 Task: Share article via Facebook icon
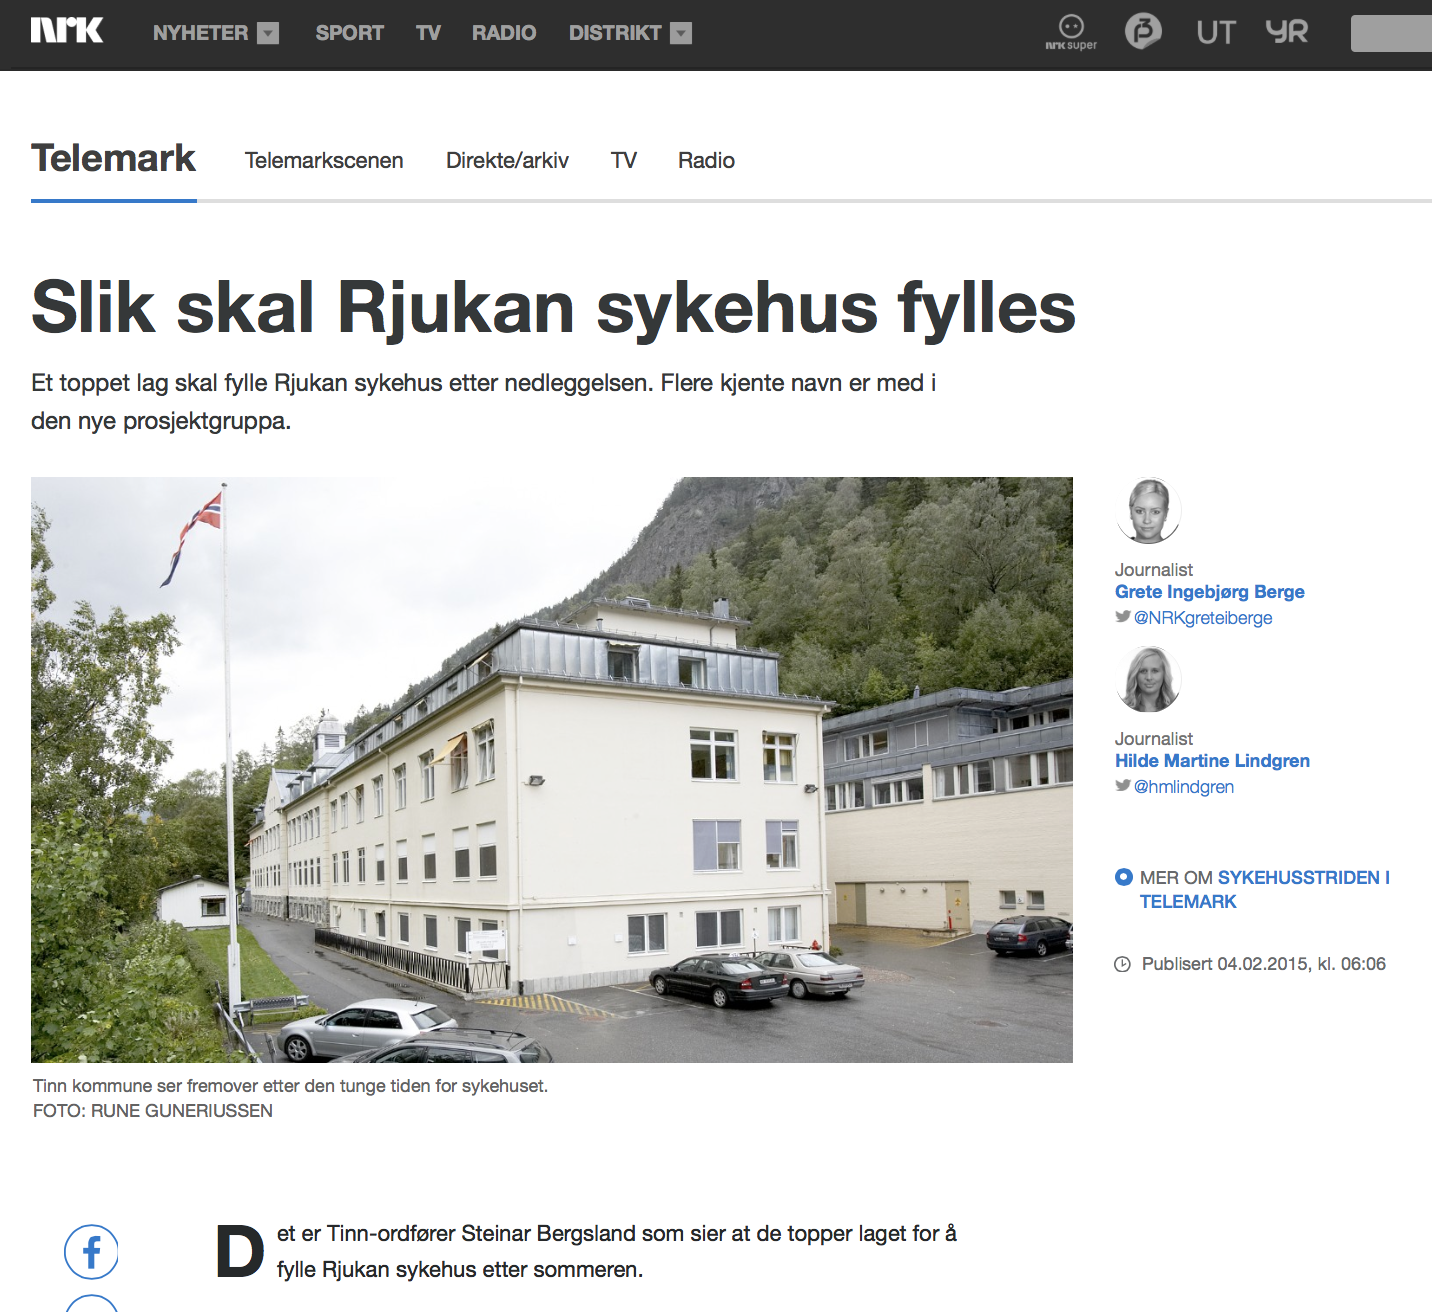tap(91, 1252)
